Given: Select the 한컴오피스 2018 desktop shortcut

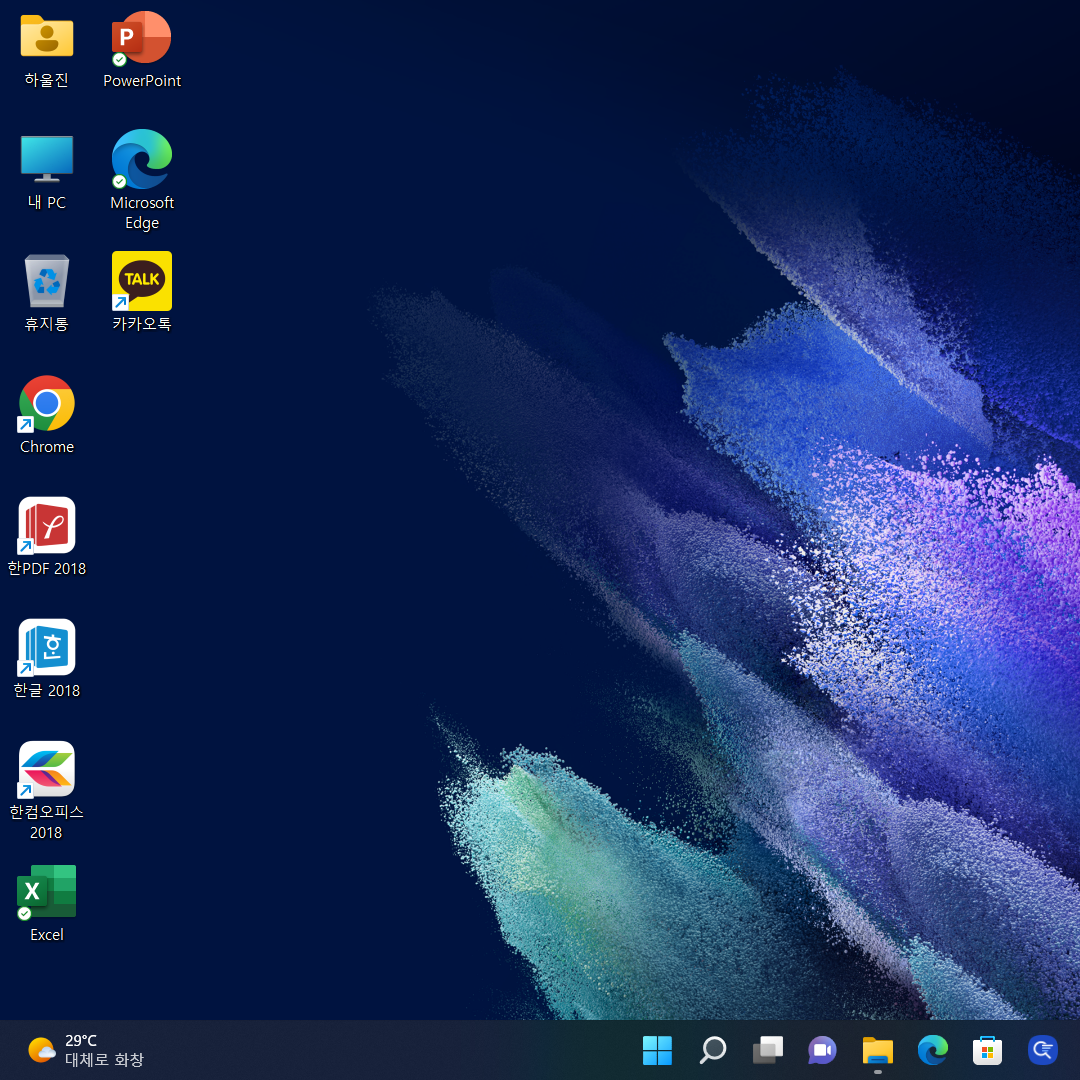Looking at the screenshot, I should 46,769.
